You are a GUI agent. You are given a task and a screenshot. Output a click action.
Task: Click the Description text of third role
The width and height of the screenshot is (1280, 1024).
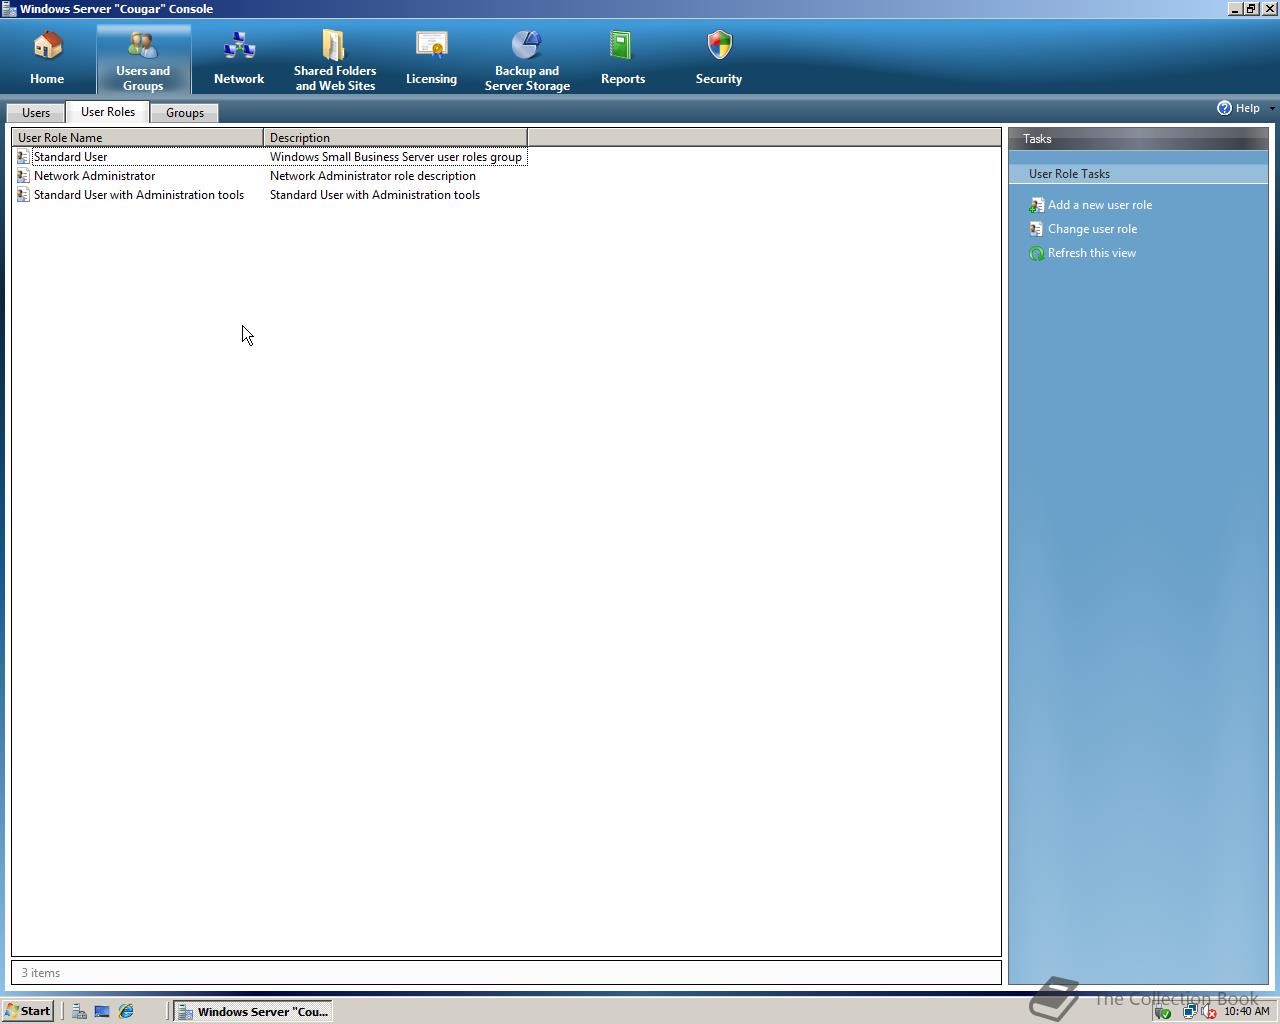click(375, 195)
